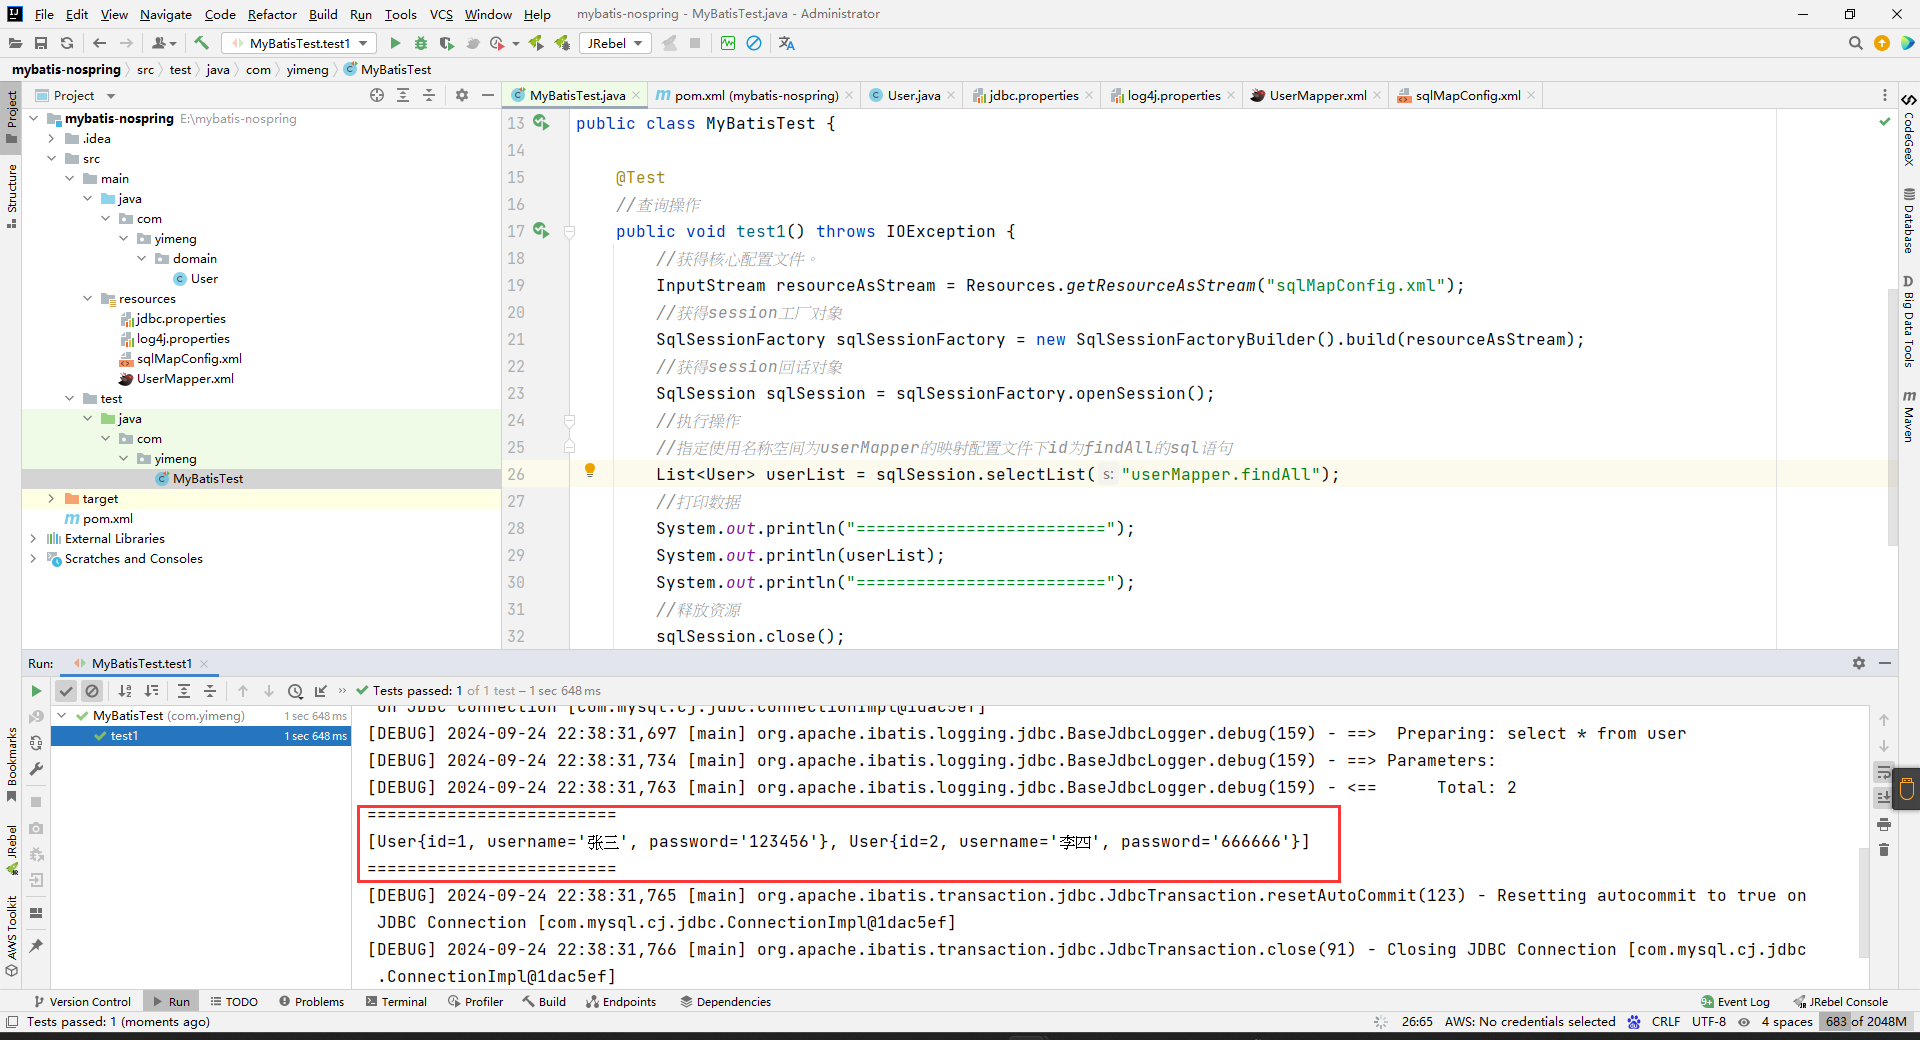Open the Version Control tool window
Image resolution: width=1920 pixels, height=1040 pixels.
click(x=83, y=1001)
